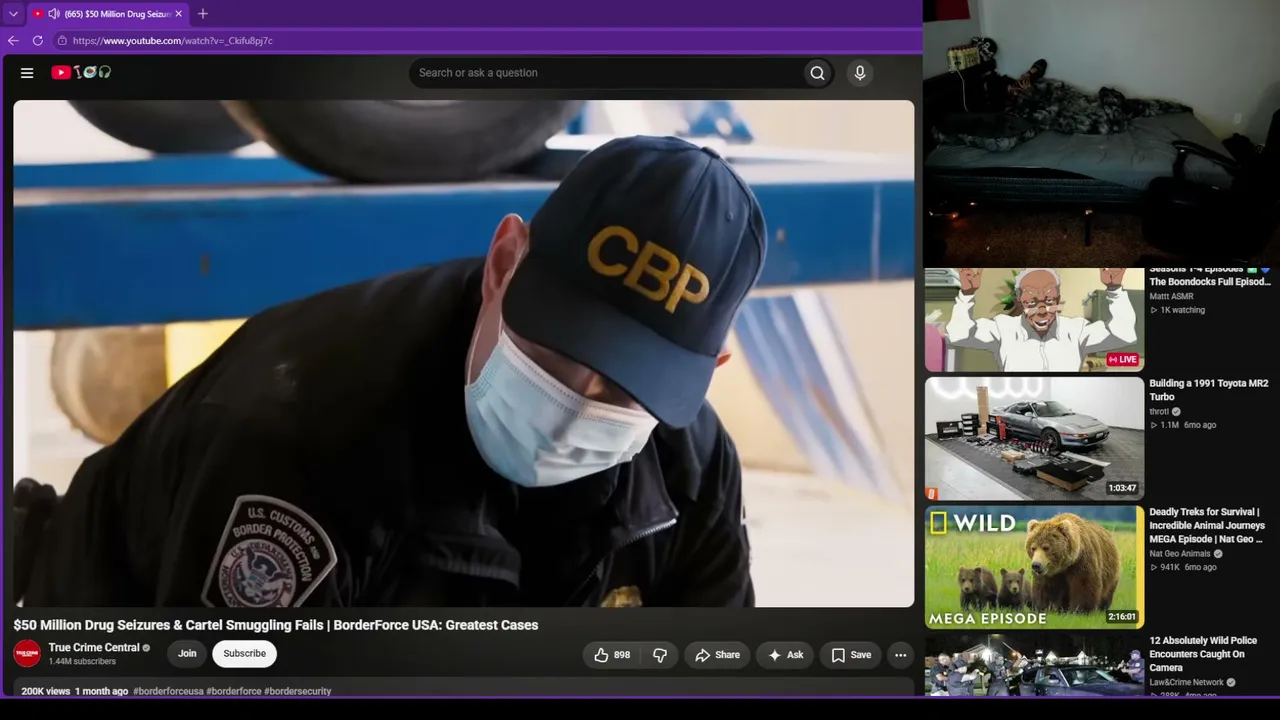1280x720 pixels.
Task: Visit the Law&Crime Network channel
Action: (x=1187, y=683)
